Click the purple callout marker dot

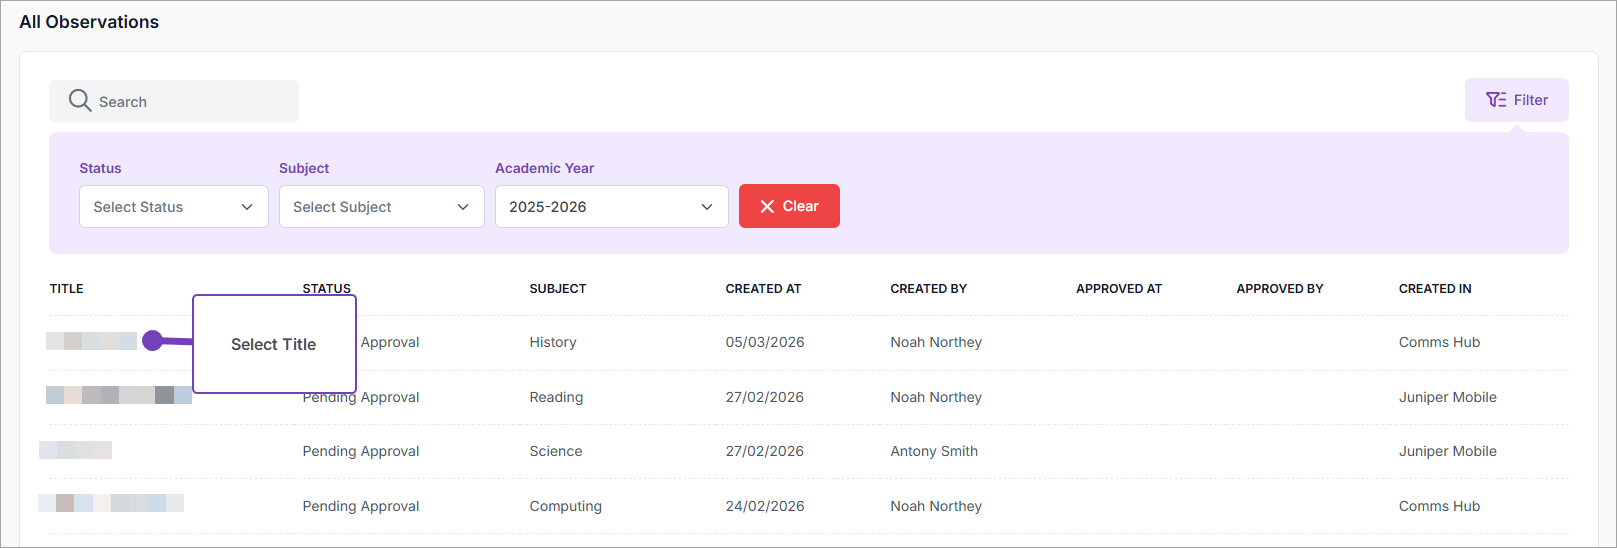coord(152,341)
